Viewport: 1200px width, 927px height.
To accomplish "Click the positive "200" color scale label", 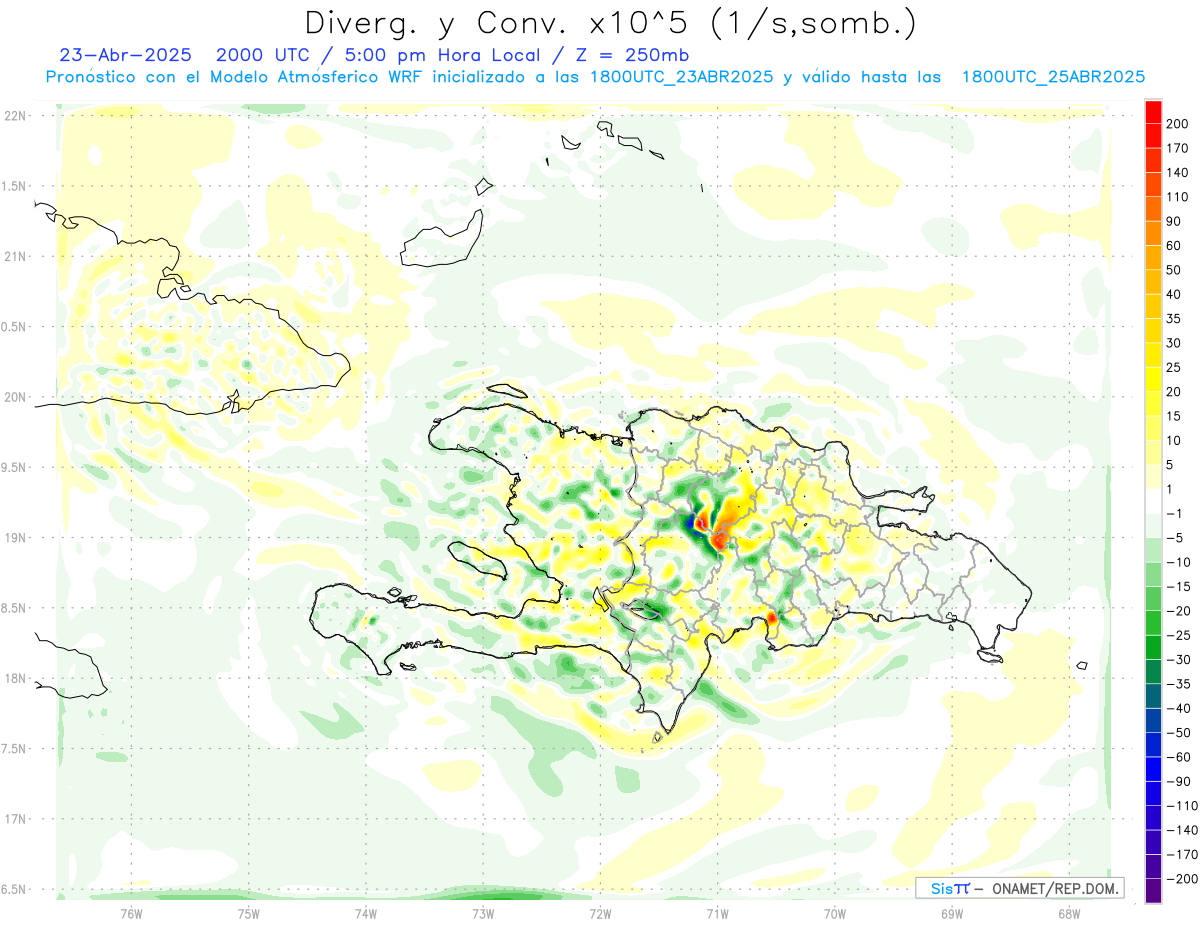I will tap(1177, 124).
